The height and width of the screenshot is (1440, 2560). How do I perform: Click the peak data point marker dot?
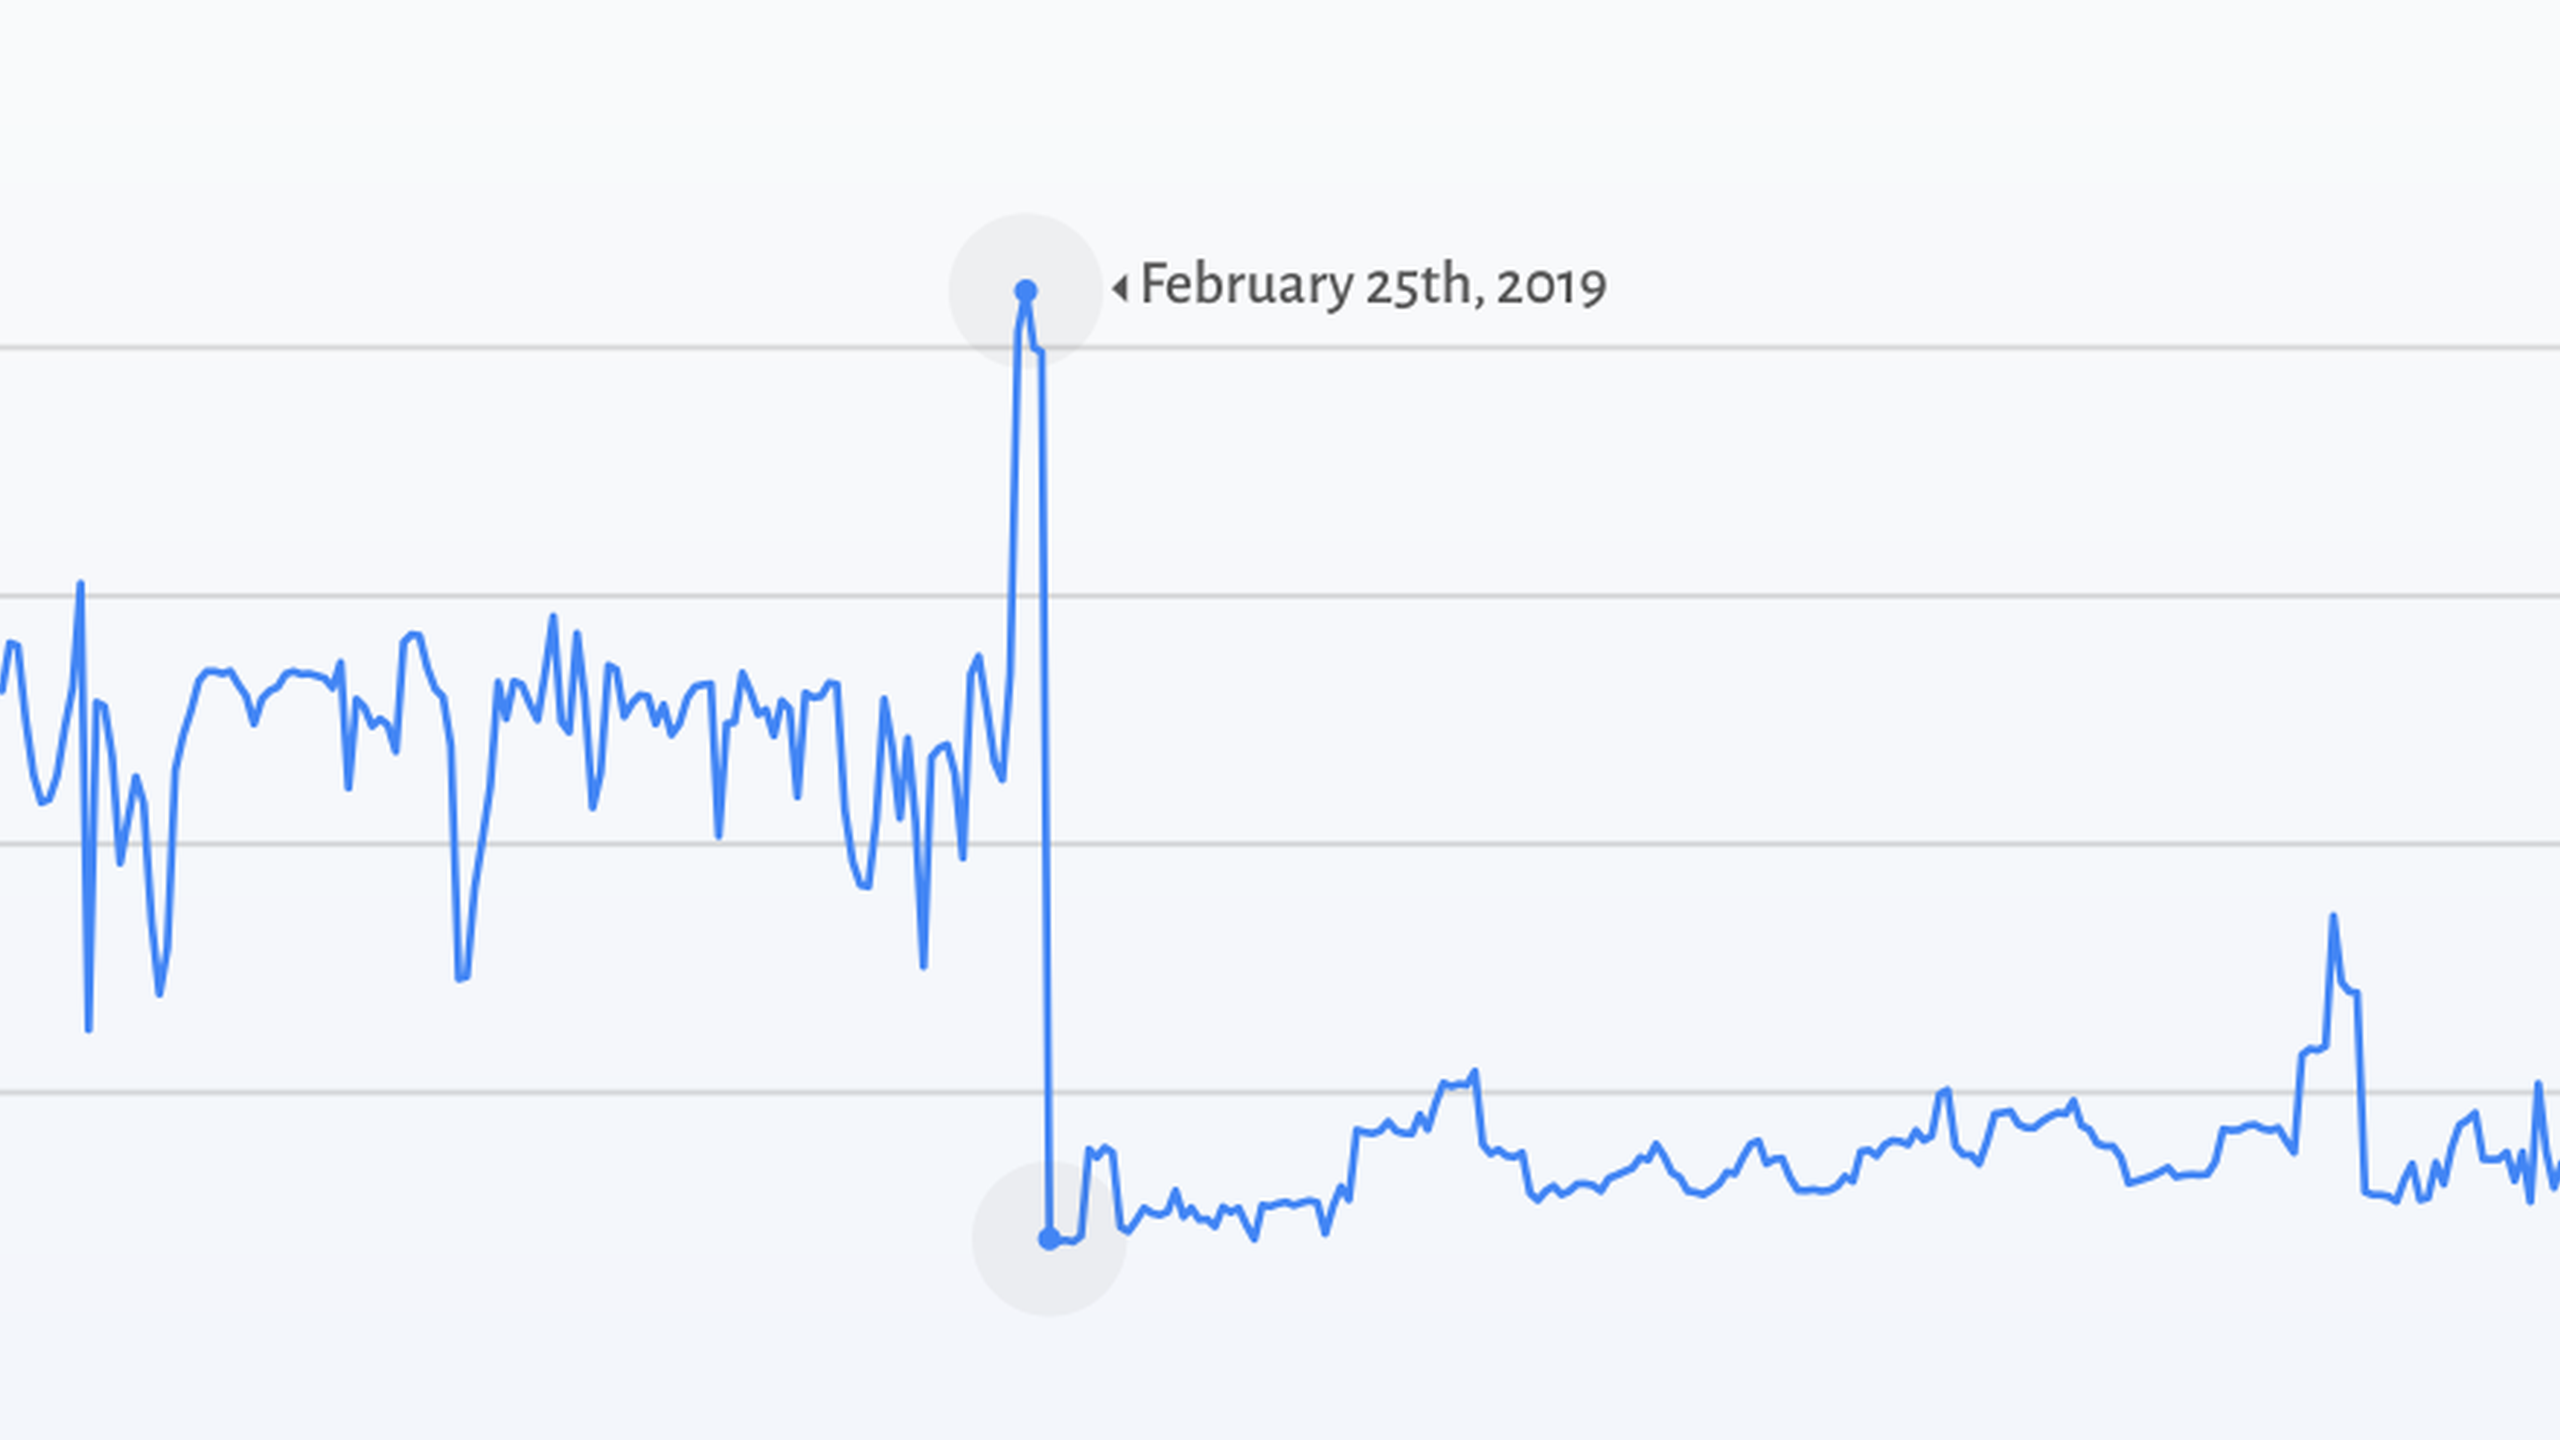click(x=1025, y=291)
